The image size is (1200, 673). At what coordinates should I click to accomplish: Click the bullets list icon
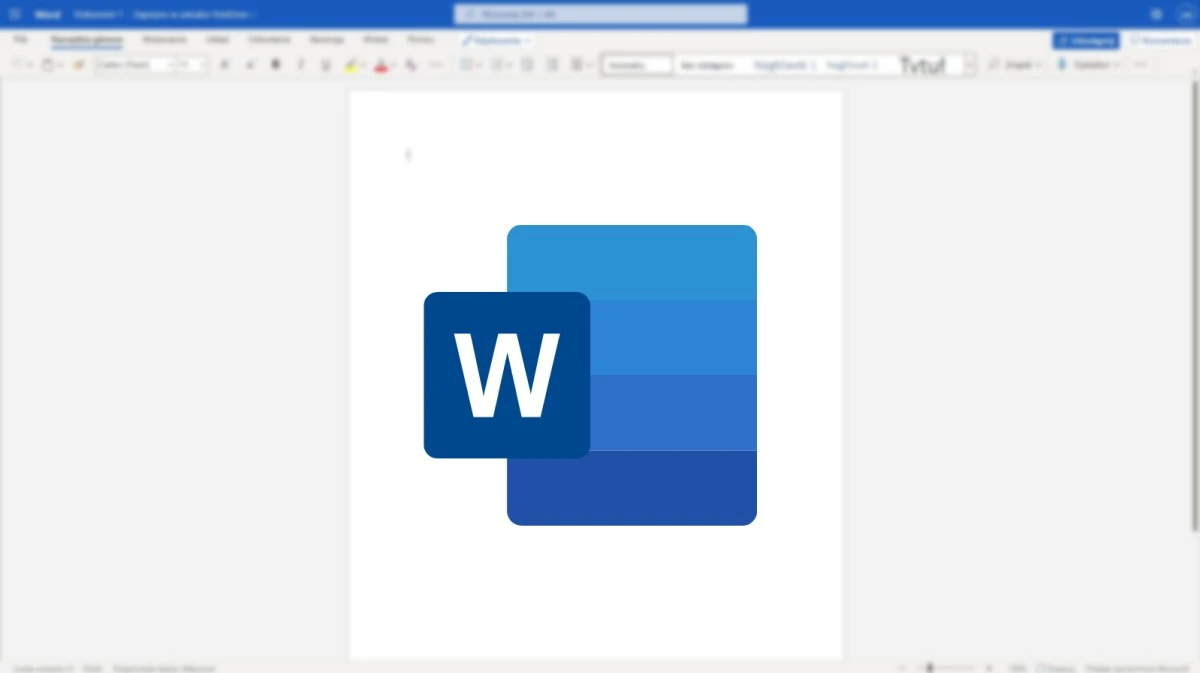point(466,65)
